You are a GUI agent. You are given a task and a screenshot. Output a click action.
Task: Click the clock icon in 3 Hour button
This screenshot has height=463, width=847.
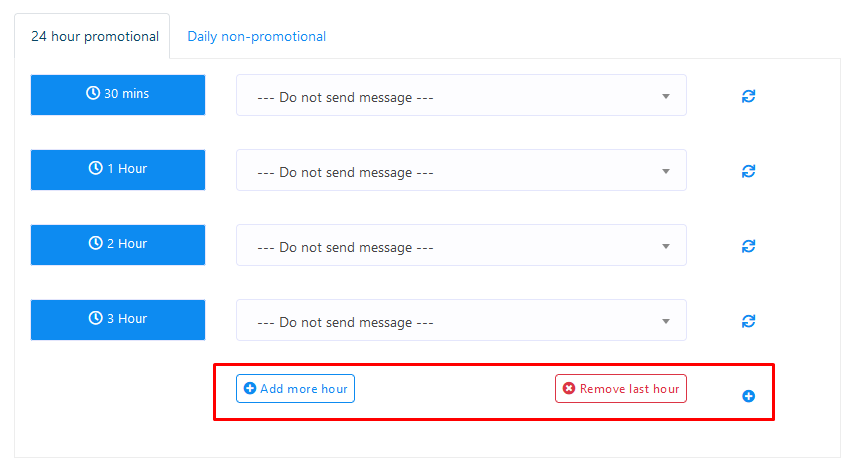(x=96, y=318)
